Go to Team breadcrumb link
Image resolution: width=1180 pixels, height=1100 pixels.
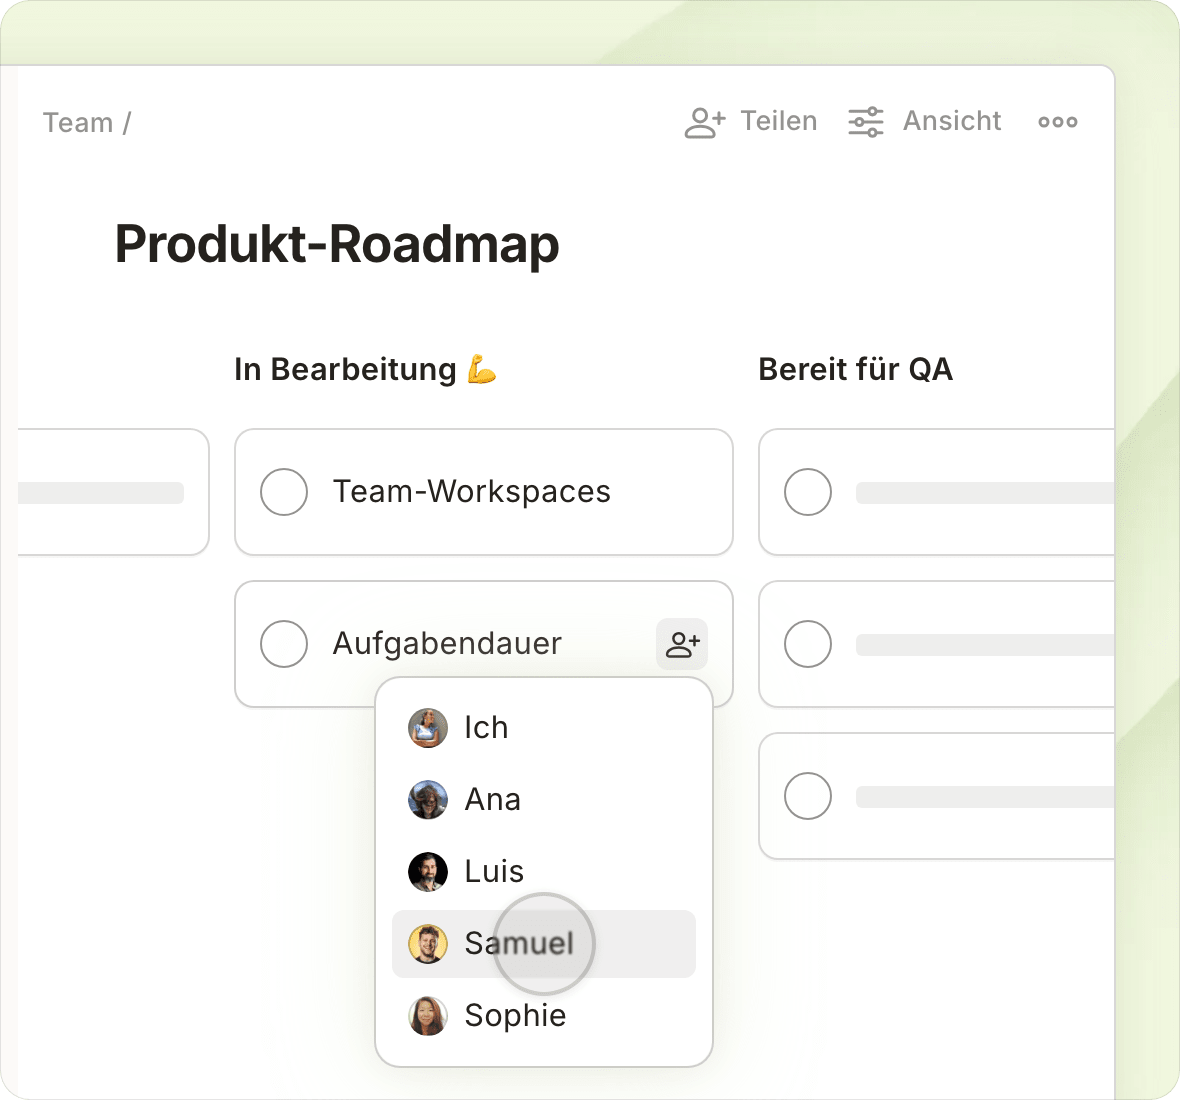78,123
